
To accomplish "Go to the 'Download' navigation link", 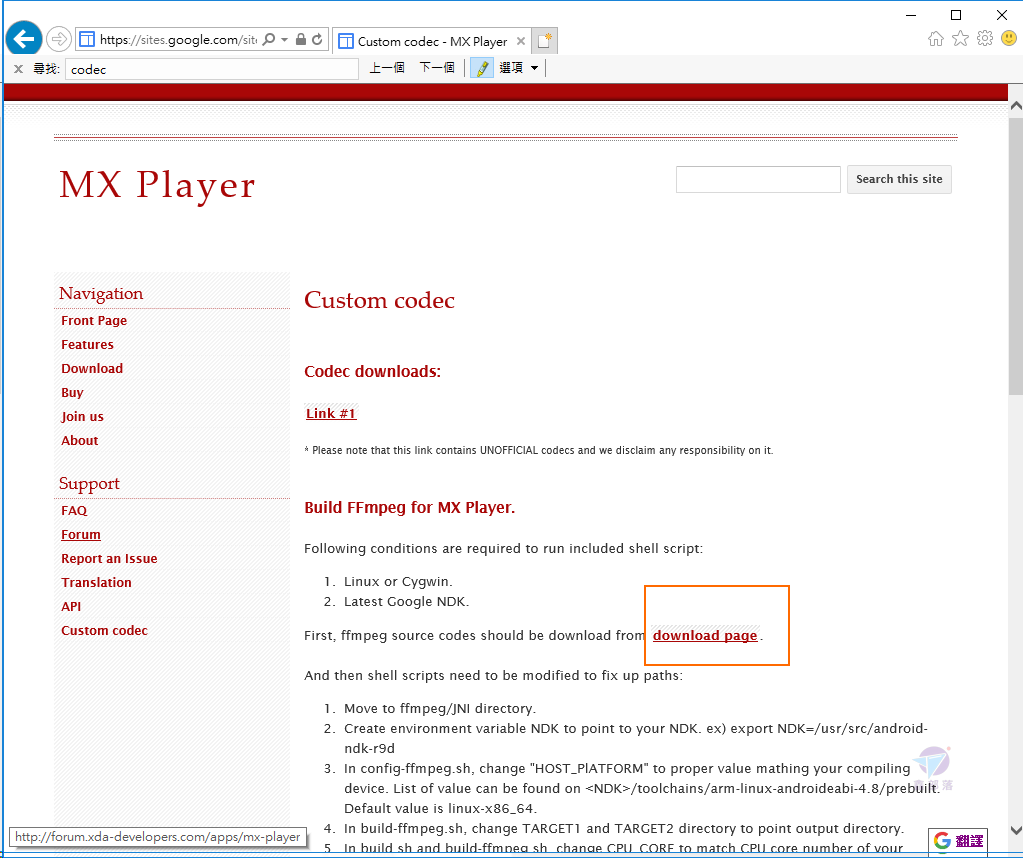I will [x=92, y=369].
